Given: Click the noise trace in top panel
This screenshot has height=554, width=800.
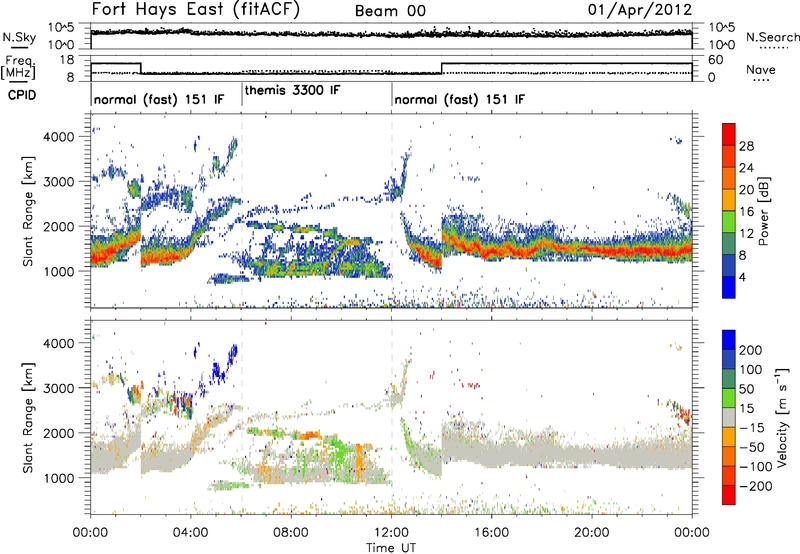Looking at the screenshot, I should coord(391,34).
